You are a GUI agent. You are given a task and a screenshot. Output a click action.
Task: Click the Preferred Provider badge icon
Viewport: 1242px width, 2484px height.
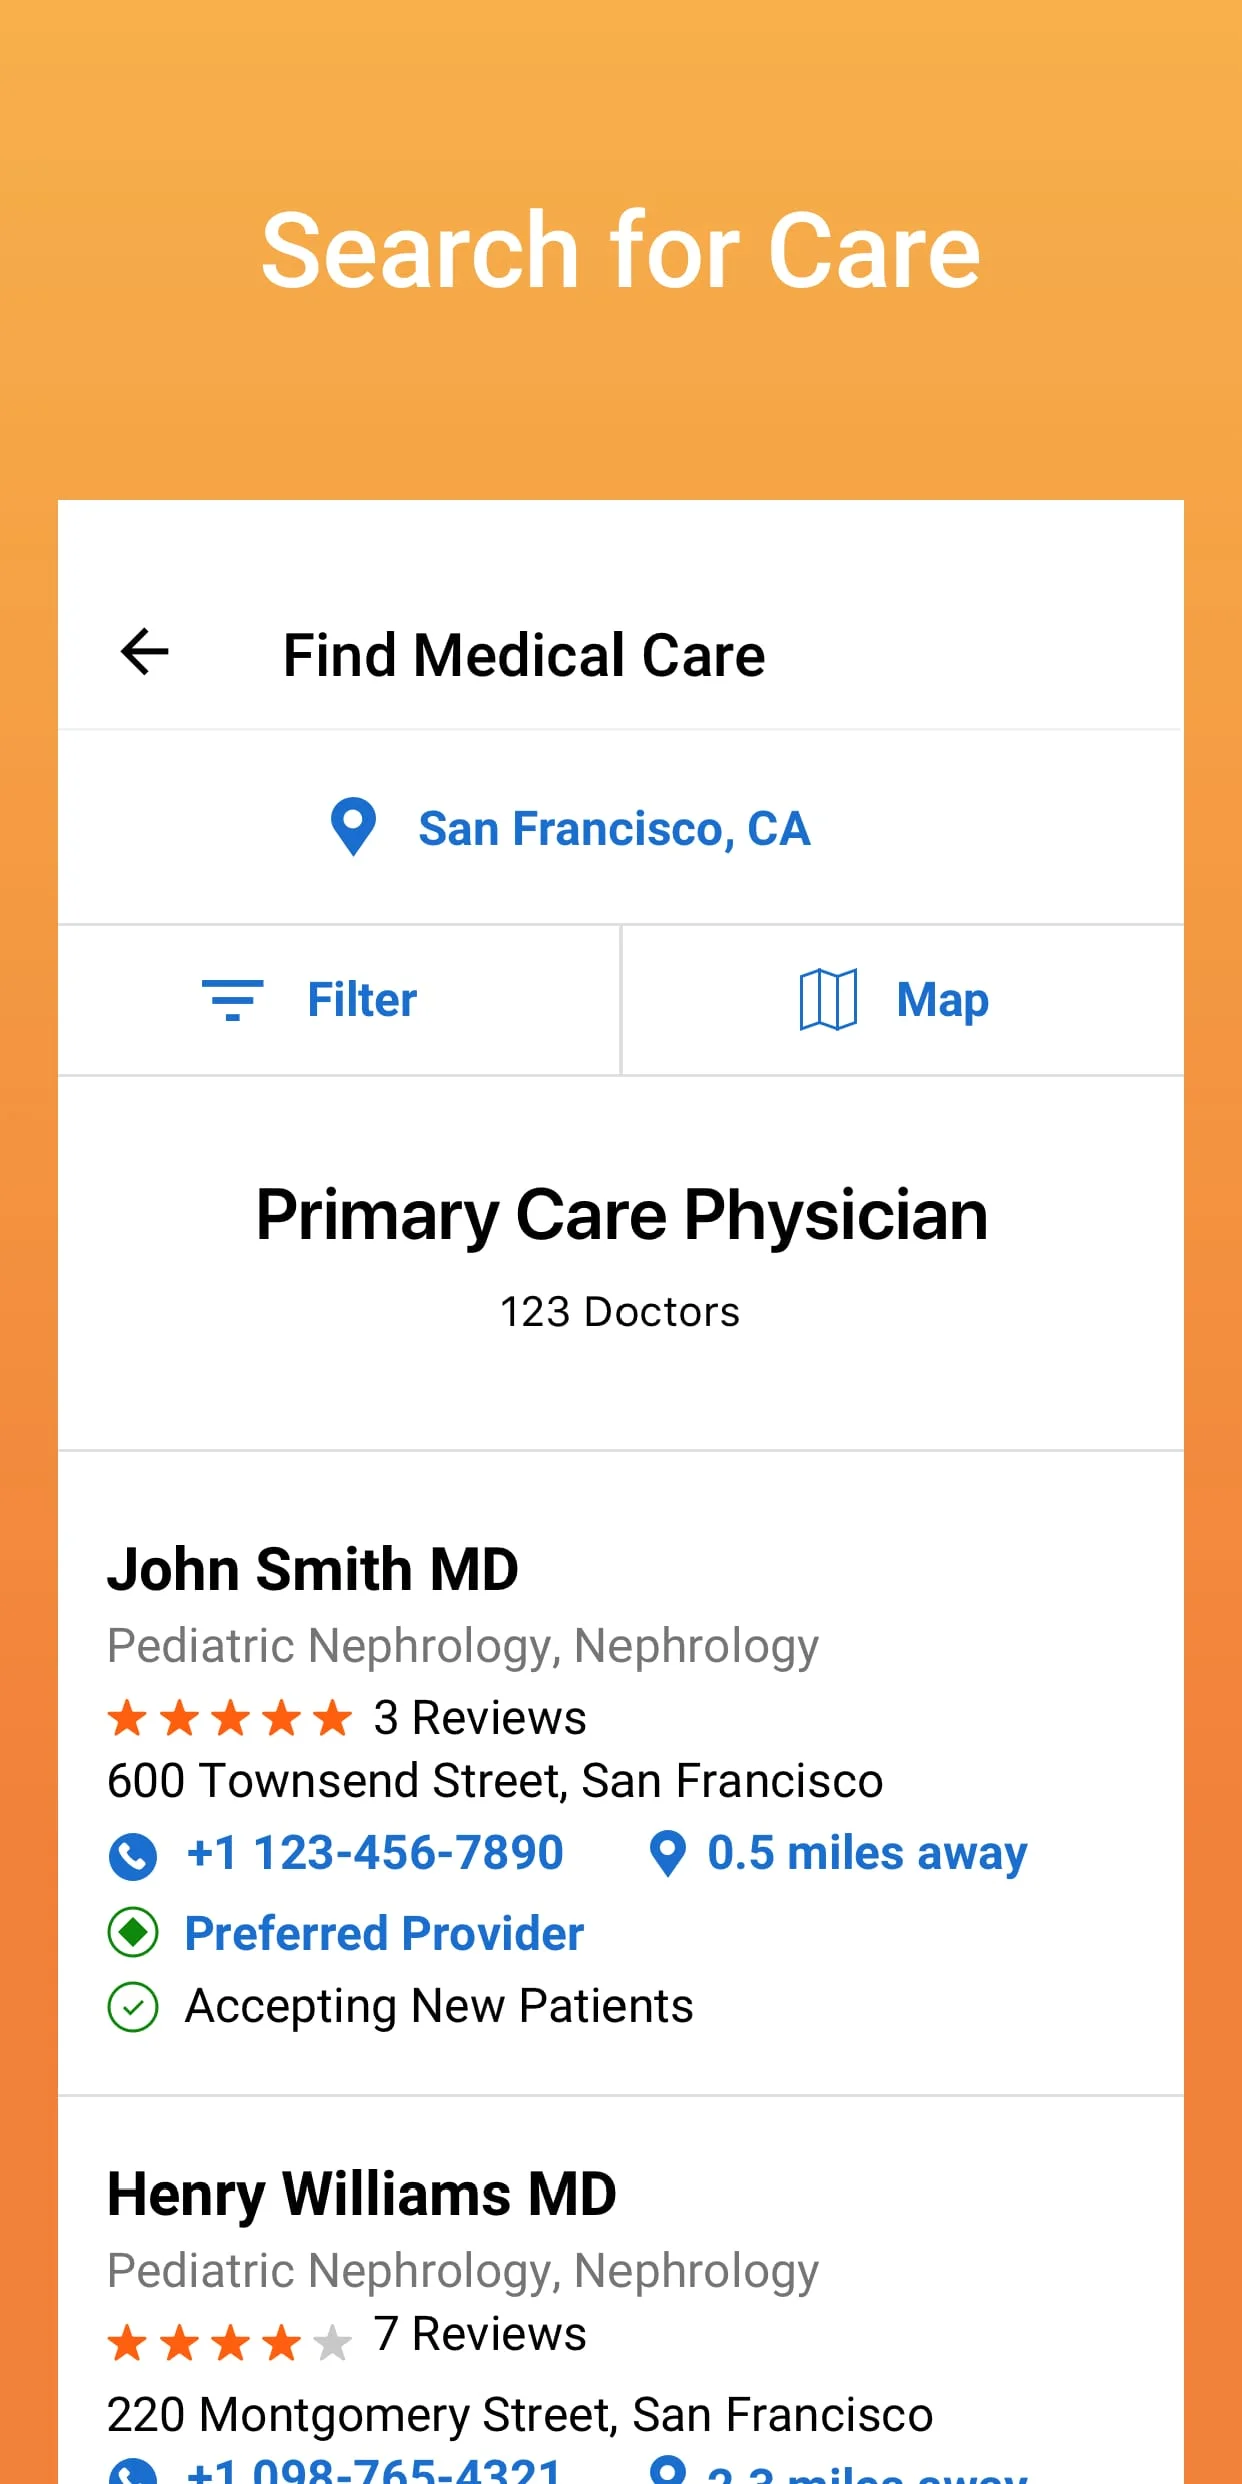tap(133, 1932)
